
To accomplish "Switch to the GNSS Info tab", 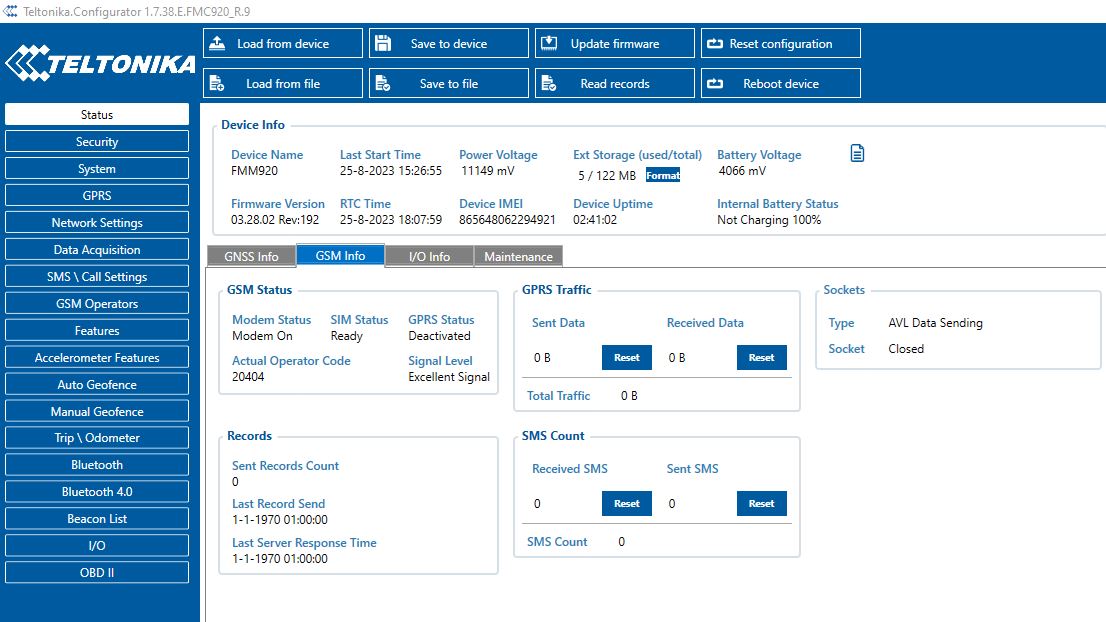I will [x=251, y=257].
